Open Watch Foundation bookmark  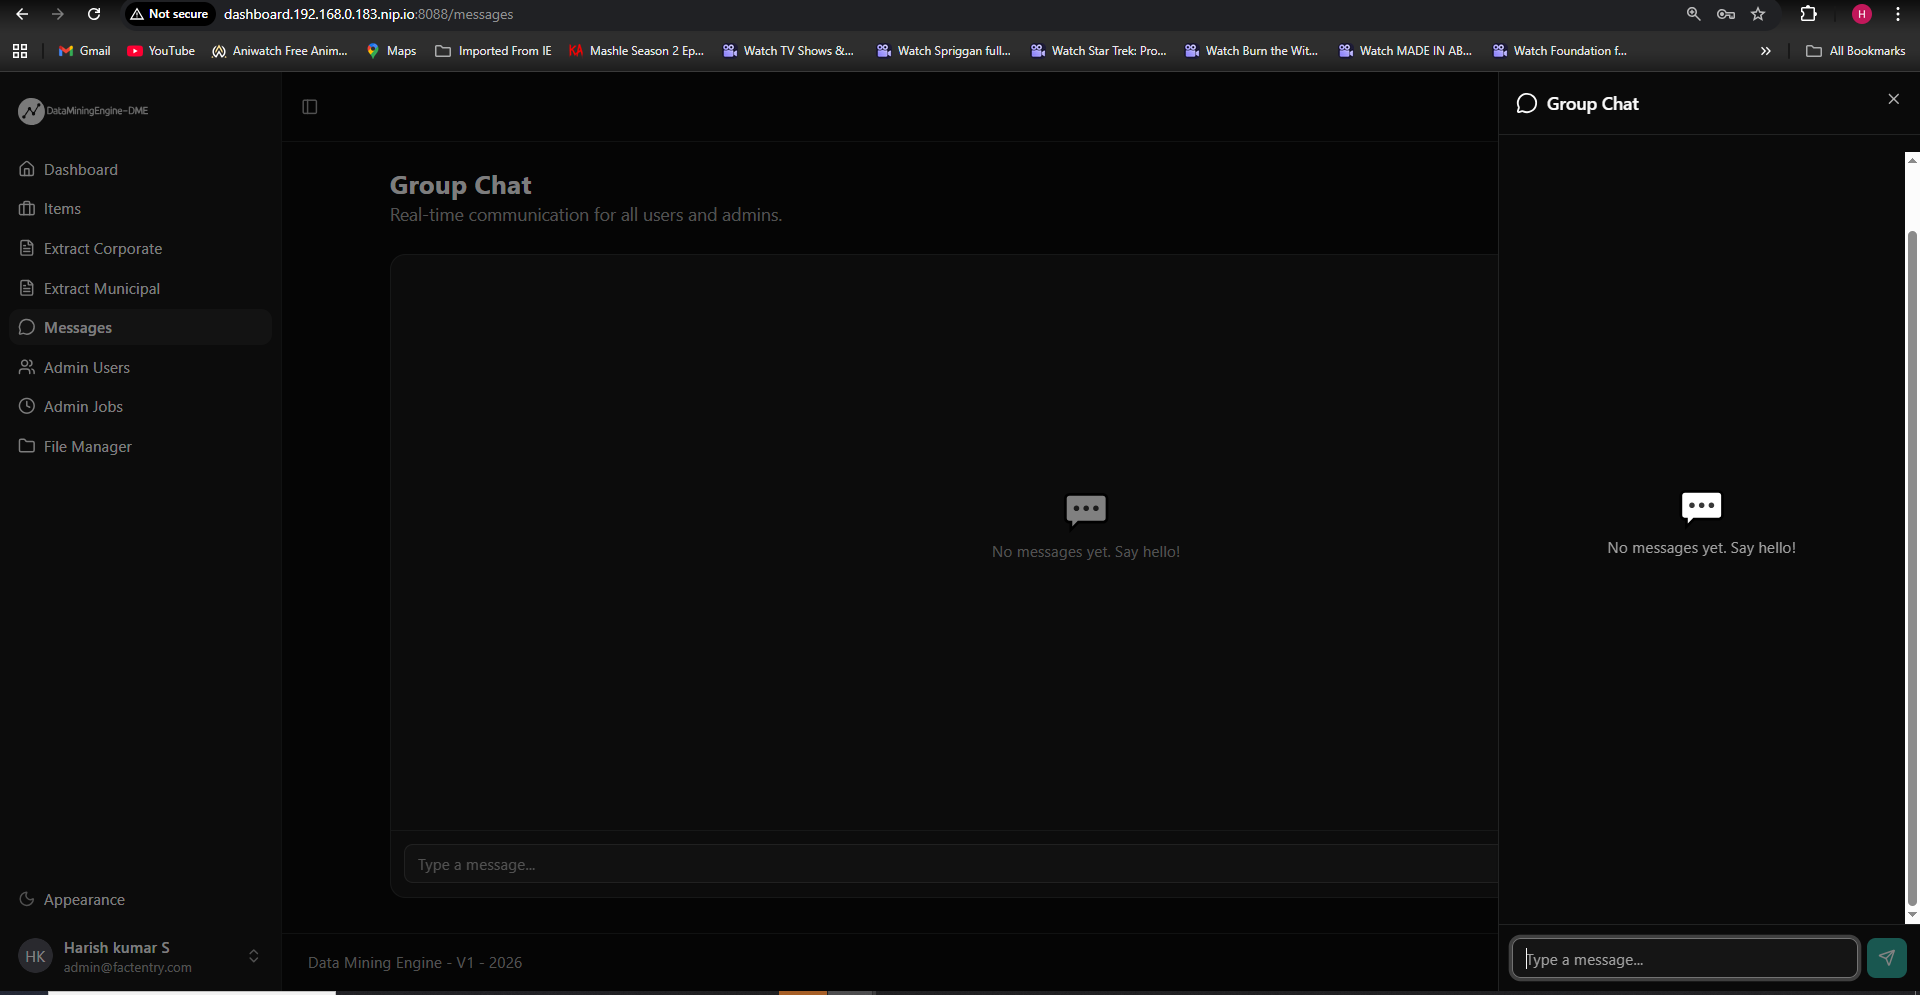click(x=1560, y=51)
